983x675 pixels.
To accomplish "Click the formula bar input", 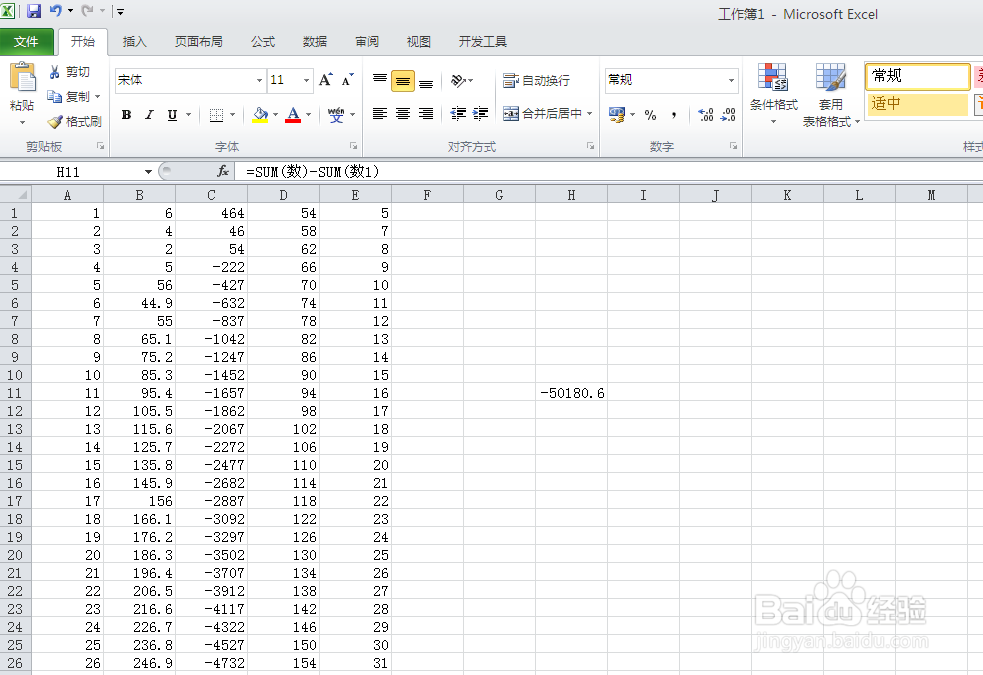I will tap(608, 172).
